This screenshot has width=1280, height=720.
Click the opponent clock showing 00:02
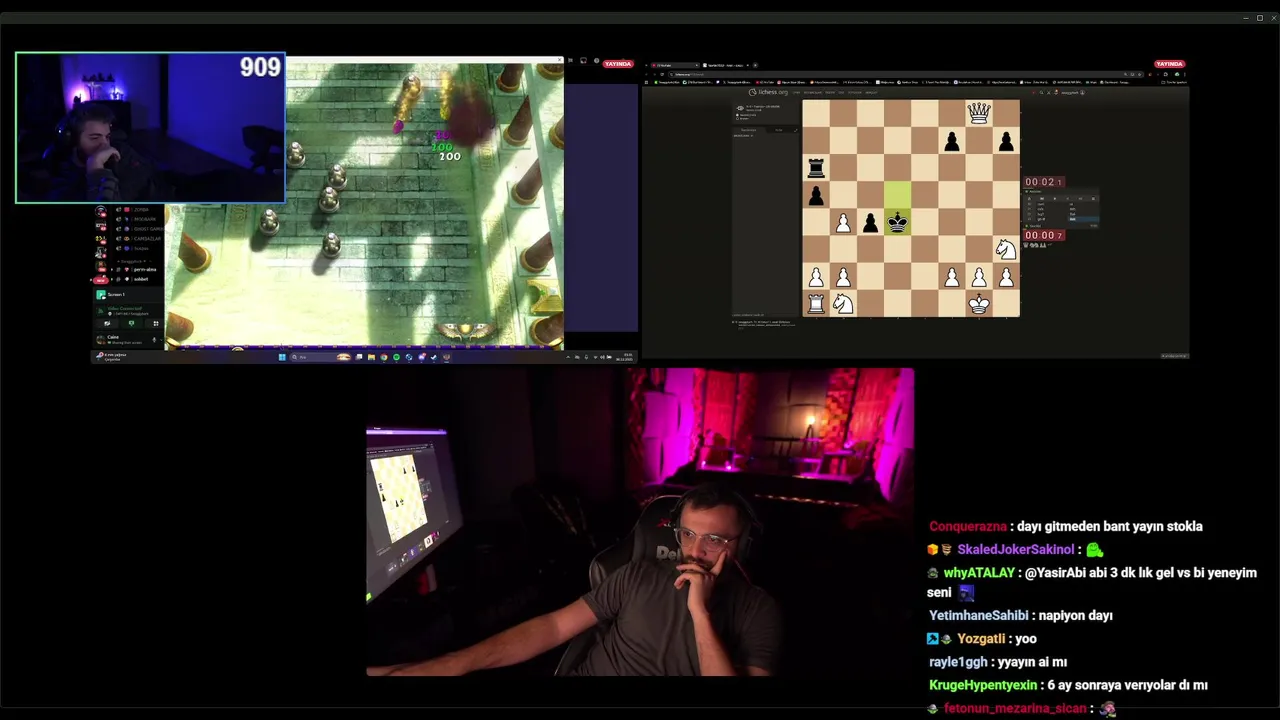1044,182
